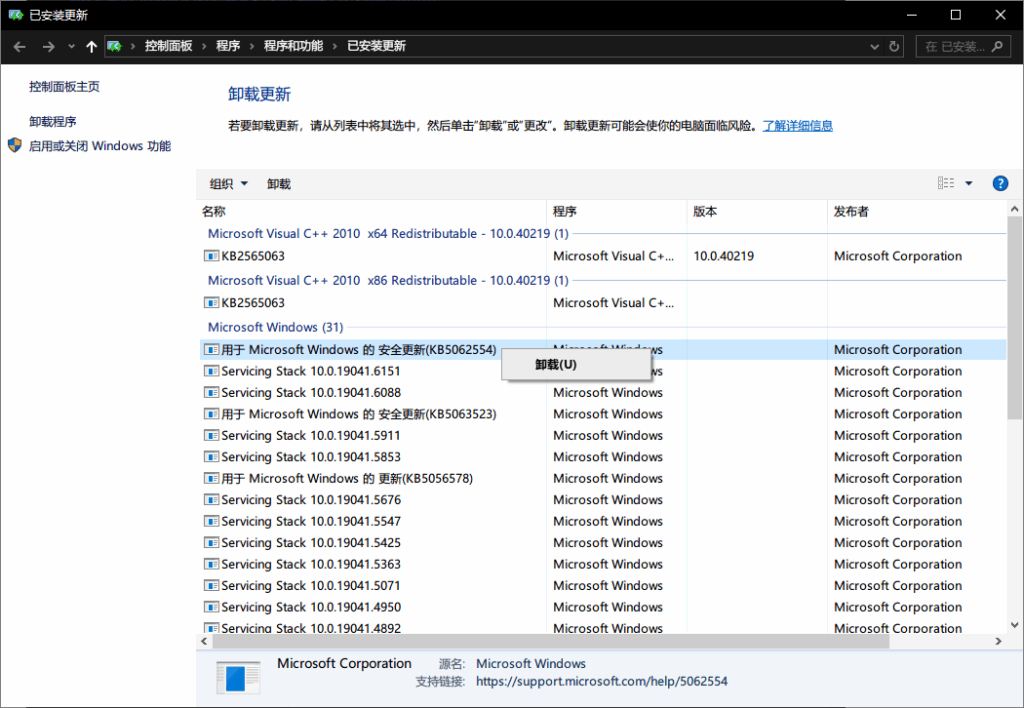The width and height of the screenshot is (1024, 708).
Task: Click horizontal scrollbar right arrow
Action: (x=999, y=641)
